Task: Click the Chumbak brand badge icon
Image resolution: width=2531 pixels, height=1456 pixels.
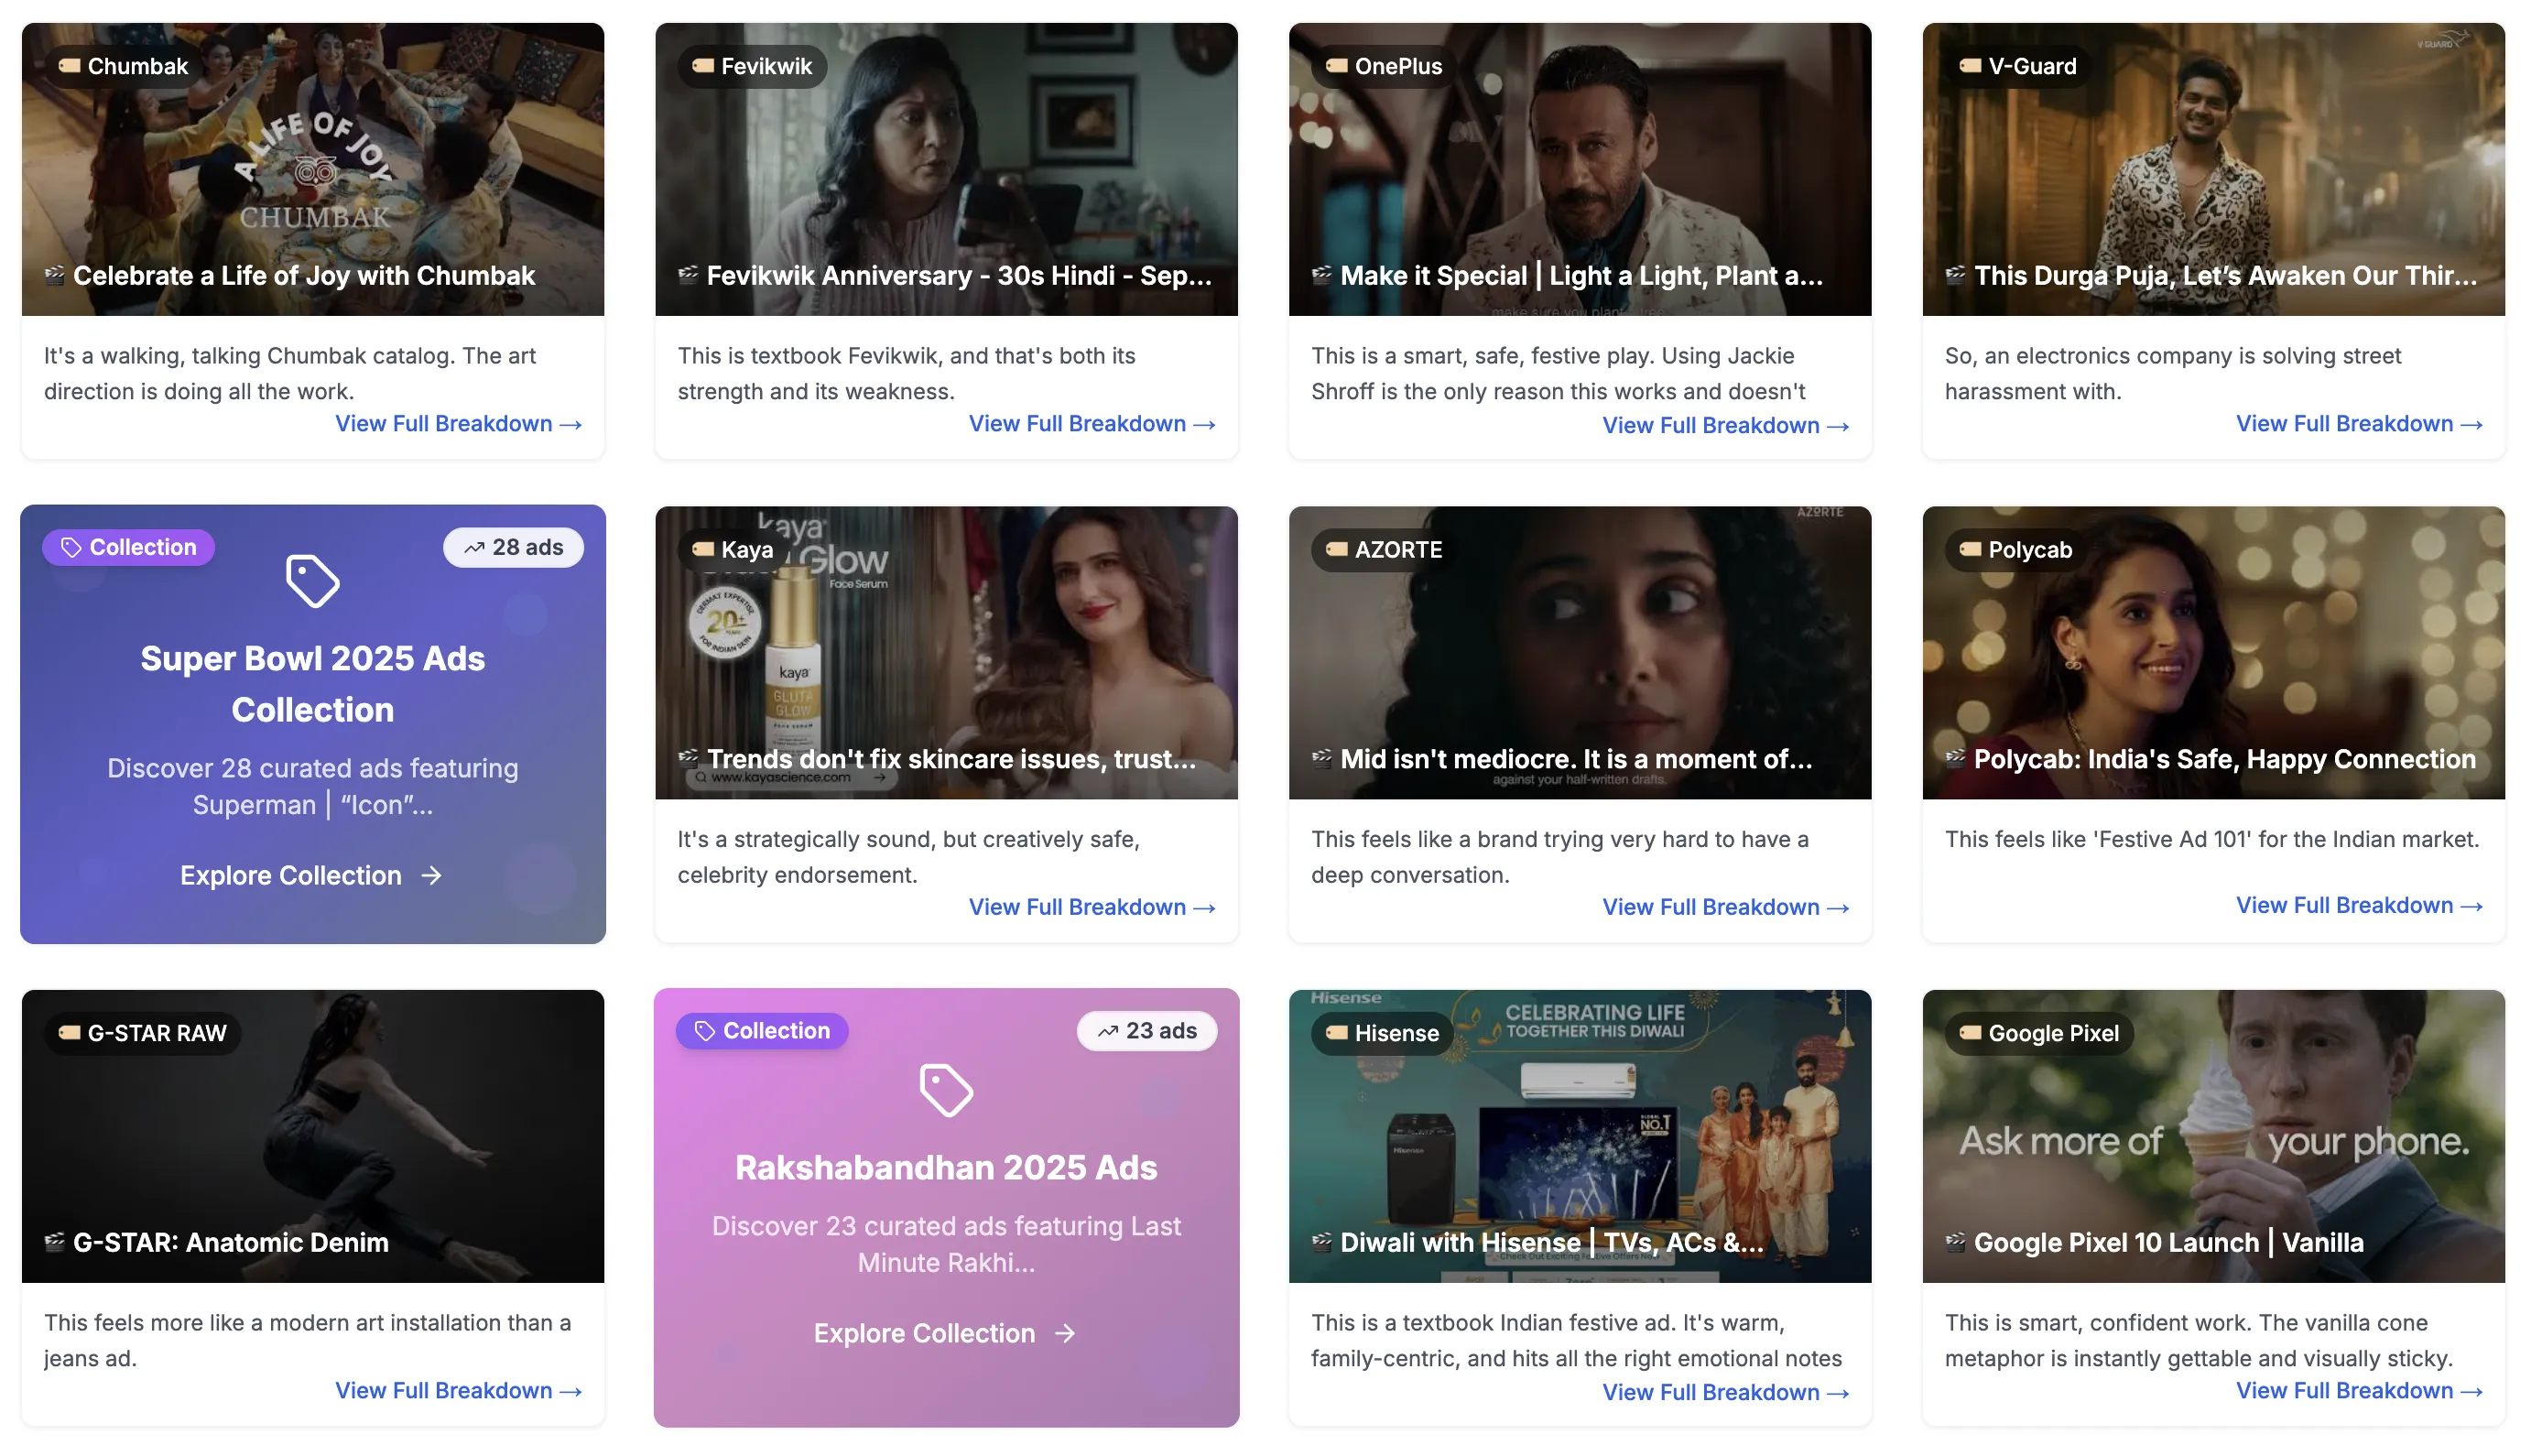Action: [69, 66]
